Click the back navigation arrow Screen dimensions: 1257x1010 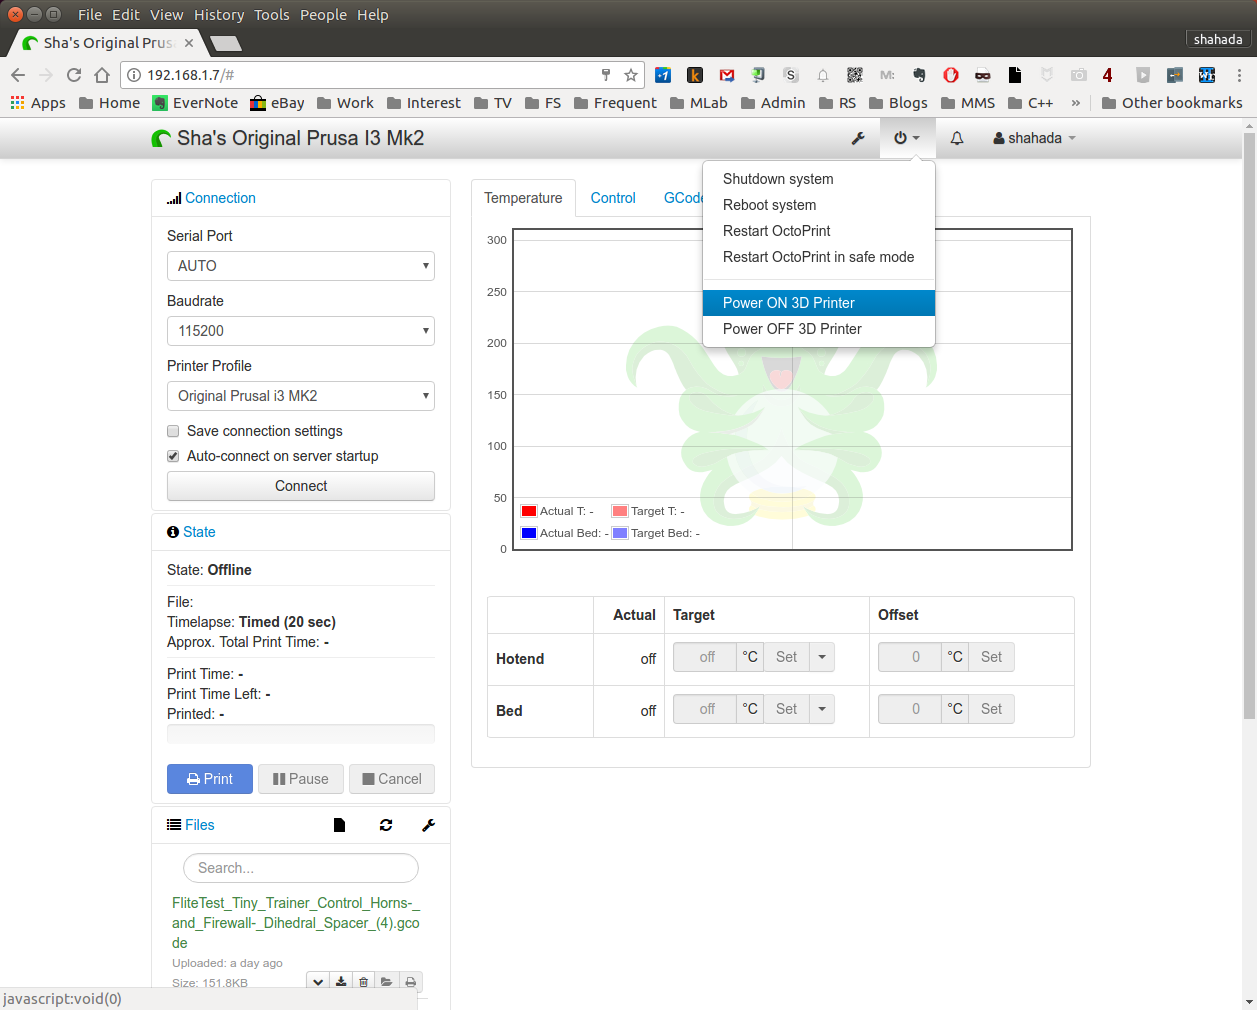coord(18,75)
